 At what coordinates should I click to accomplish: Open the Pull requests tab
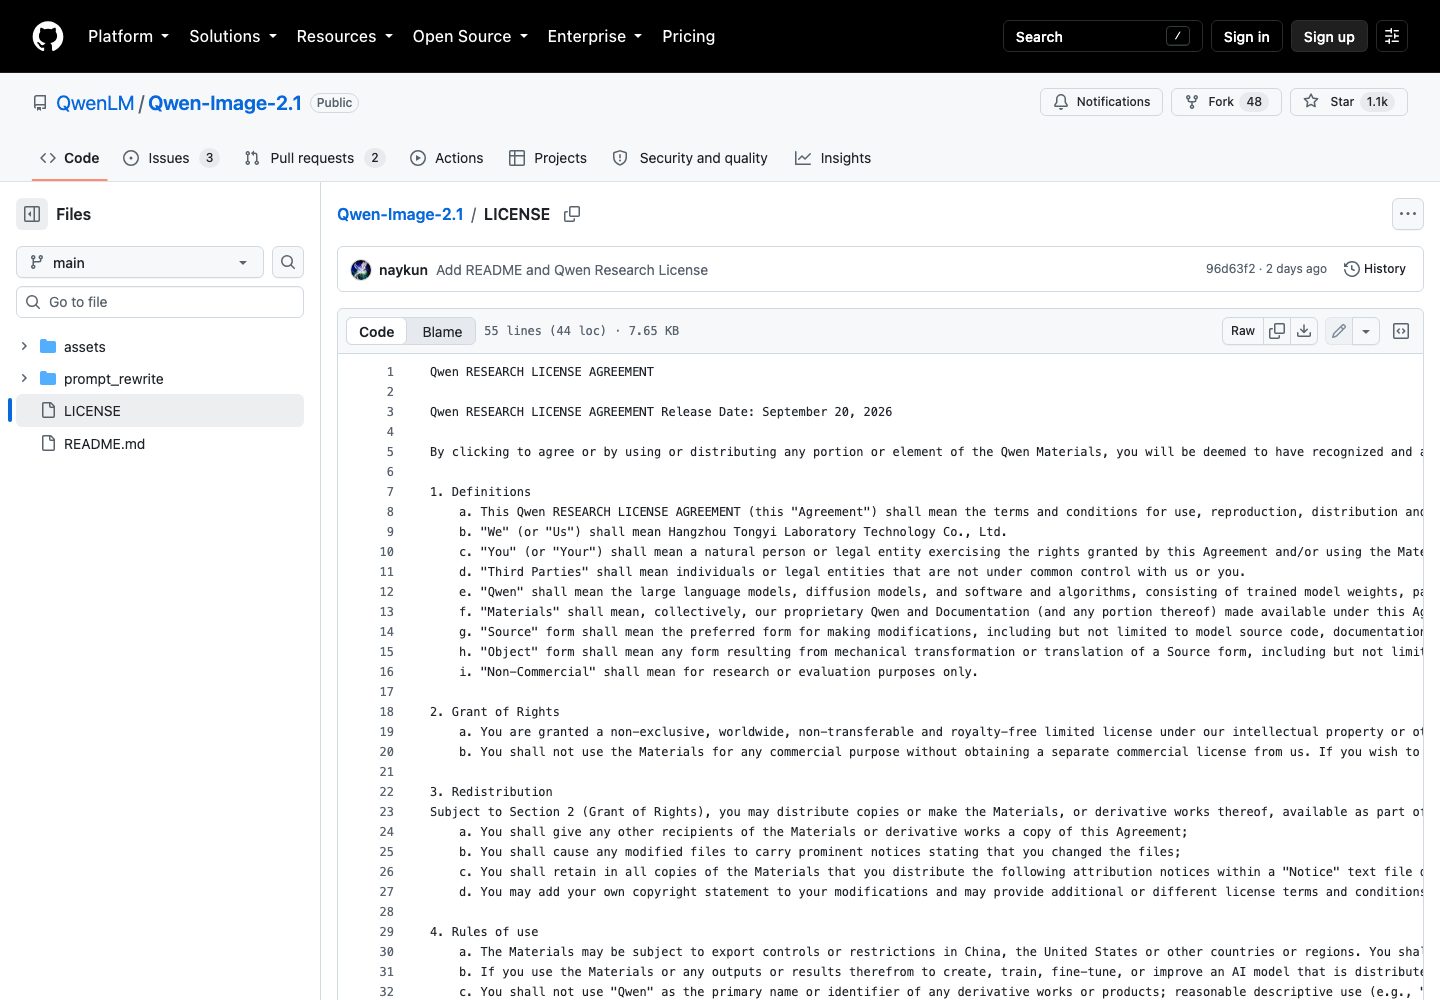(314, 158)
